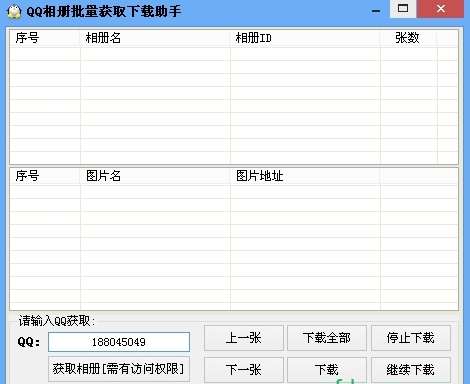Close the QQ相册批量获取下载助手 window
This screenshot has width=470, height=384.
click(440, 9)
